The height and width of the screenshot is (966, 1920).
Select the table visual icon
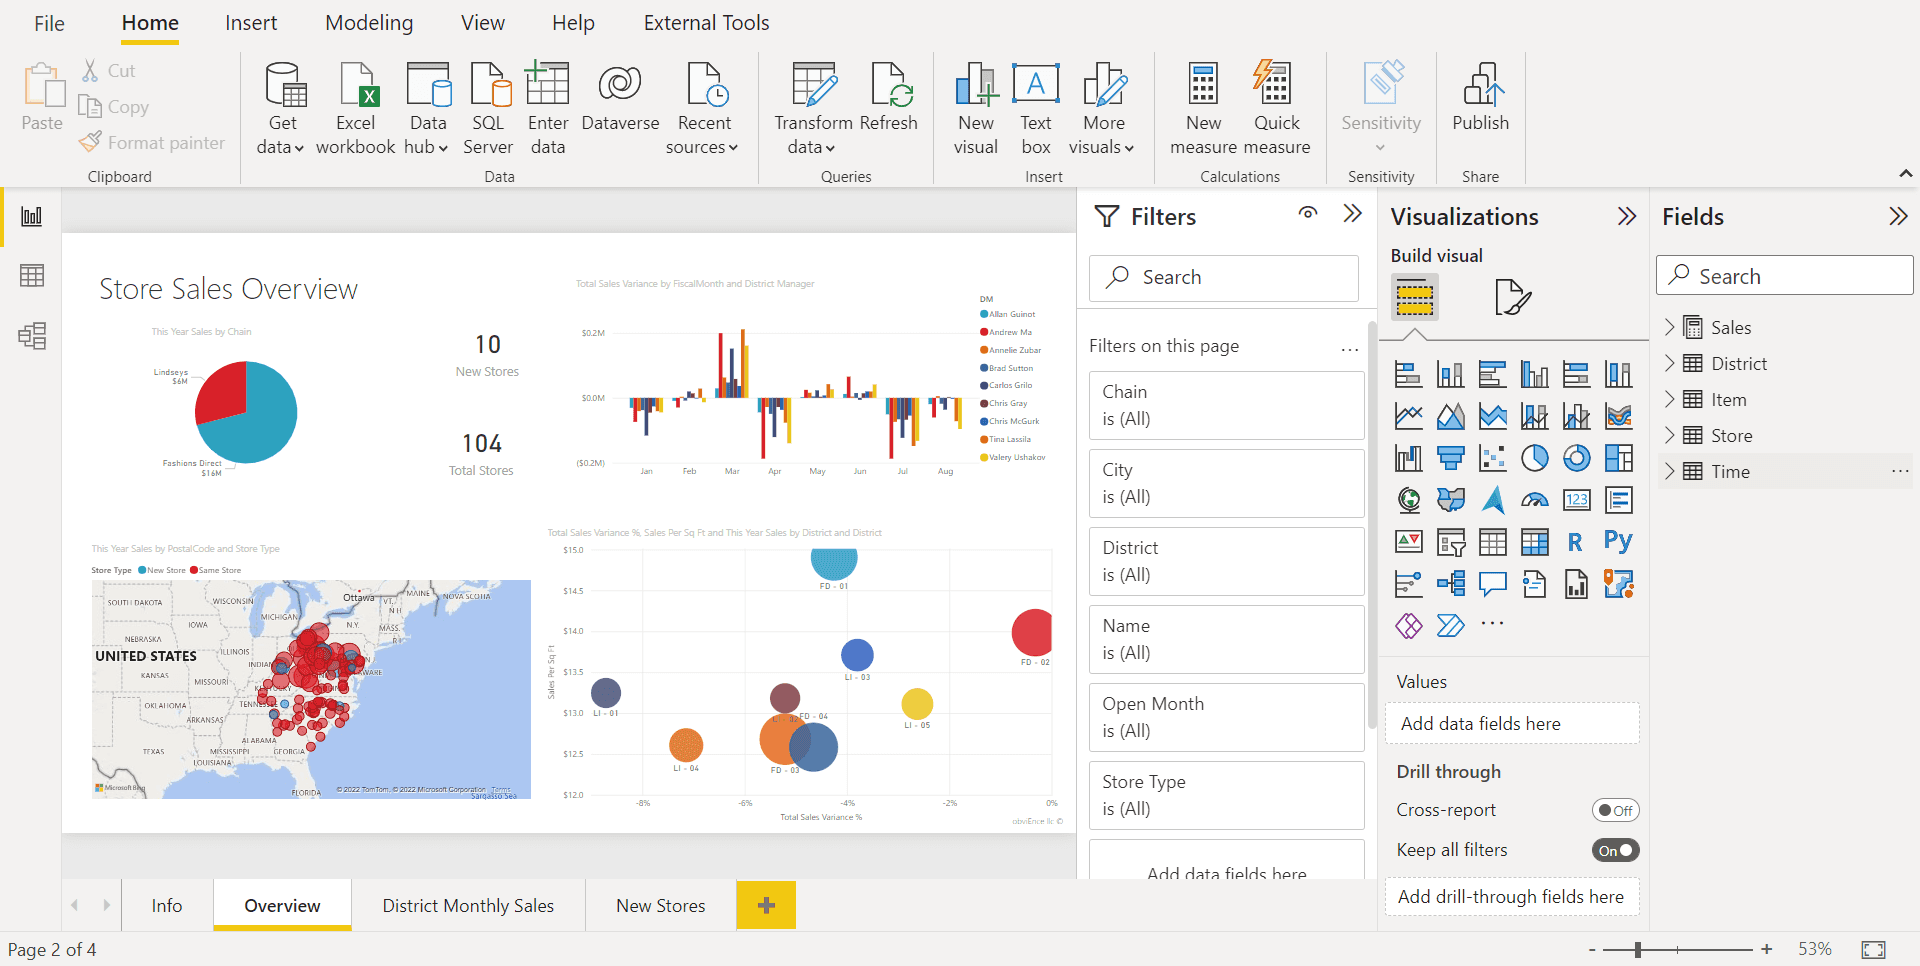pyautogui.click(x=1492, y=542)
